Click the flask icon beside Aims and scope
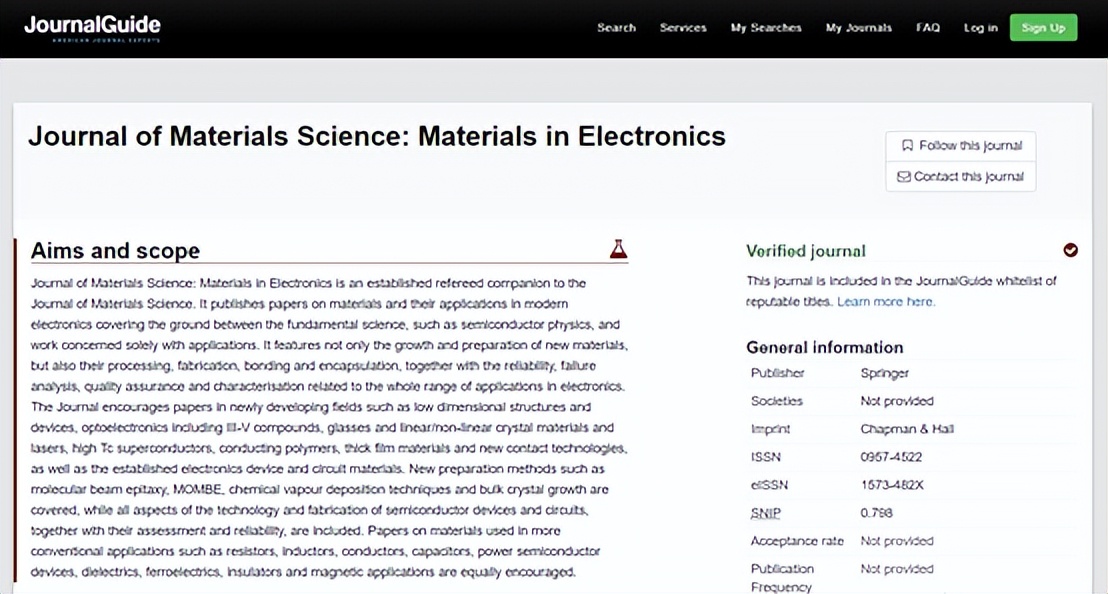 click(618, 249)
